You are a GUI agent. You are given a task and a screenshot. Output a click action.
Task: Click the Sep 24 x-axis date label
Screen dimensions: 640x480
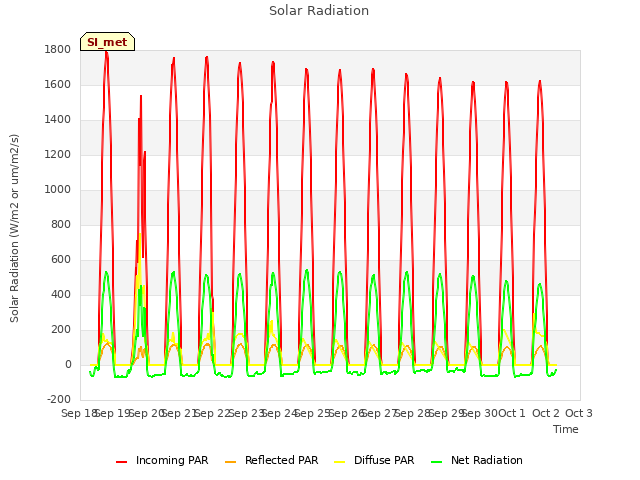pos(279,413)
